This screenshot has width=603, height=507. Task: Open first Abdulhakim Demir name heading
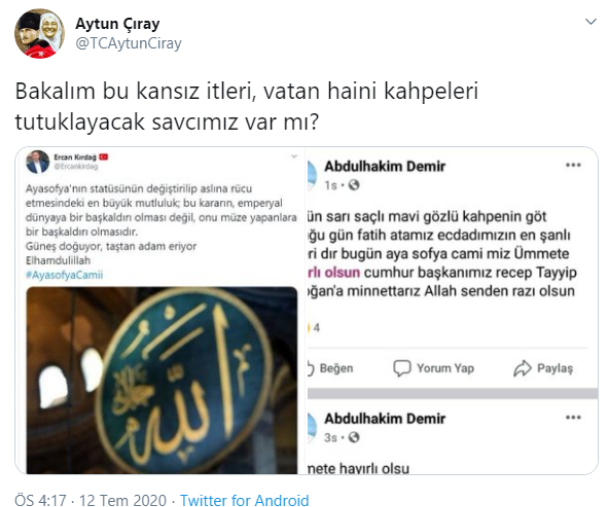coord(385,166)
